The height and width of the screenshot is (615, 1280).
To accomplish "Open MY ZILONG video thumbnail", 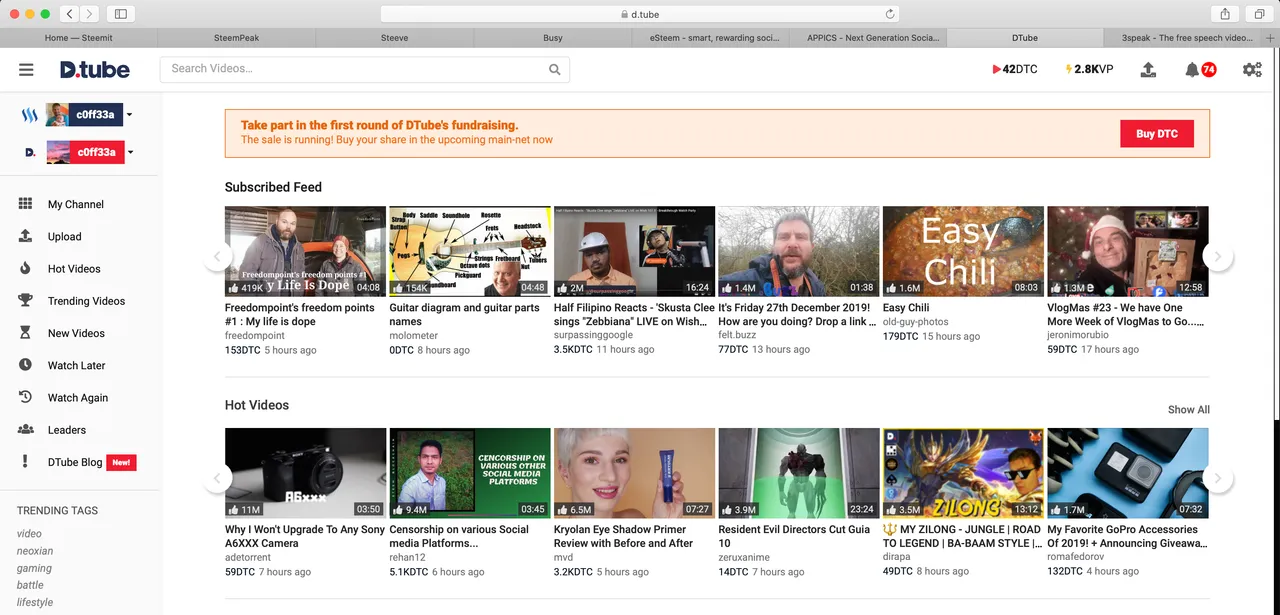I will (x=963, y=473).
